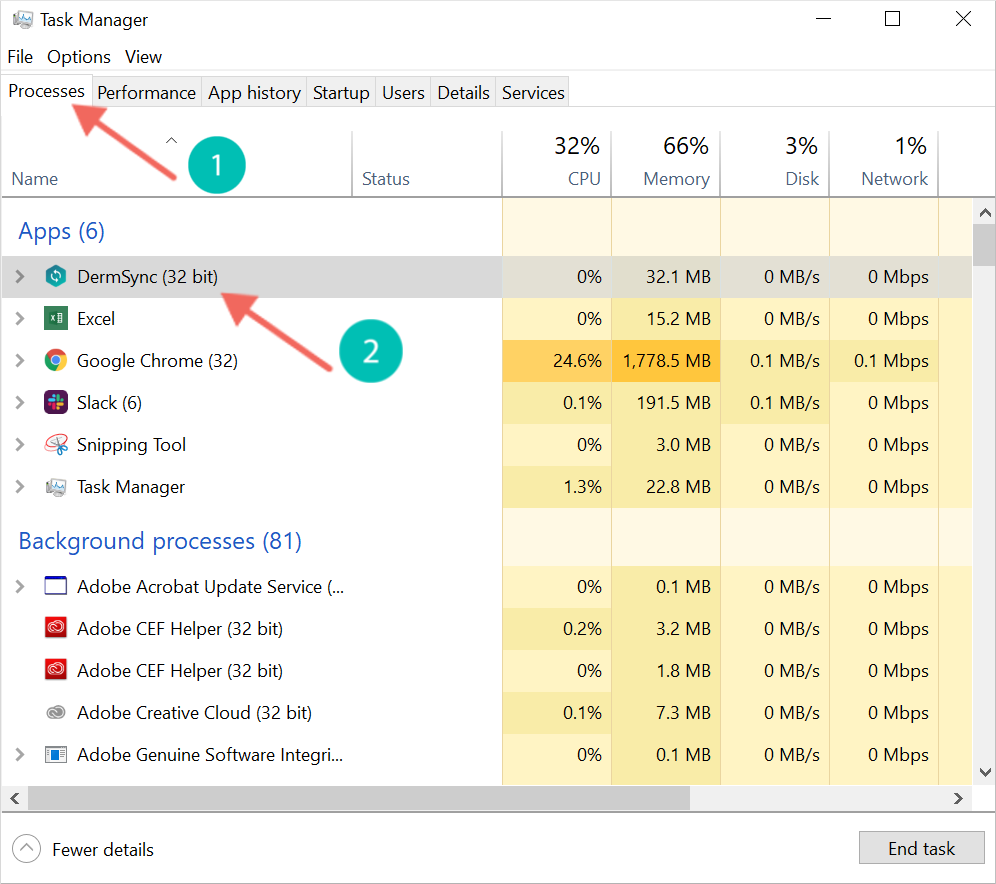Viewport: 996px width, 884px height.
Task: Sort by the Network column header
Action: 884,164
